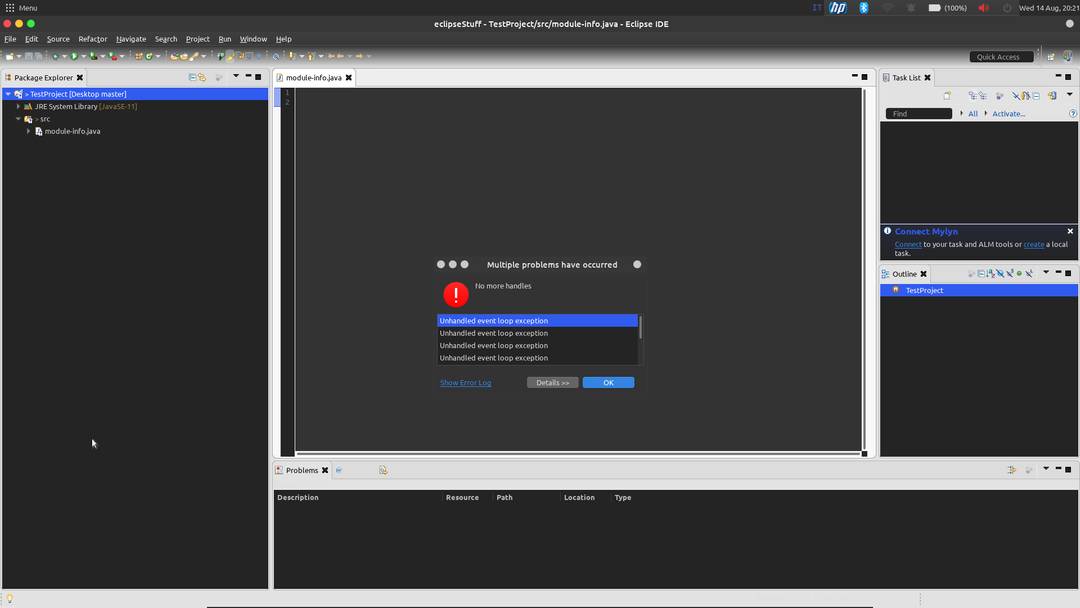1080x608 pixels.
Task: Click the green Run launch icon
Action: [74, 56]
